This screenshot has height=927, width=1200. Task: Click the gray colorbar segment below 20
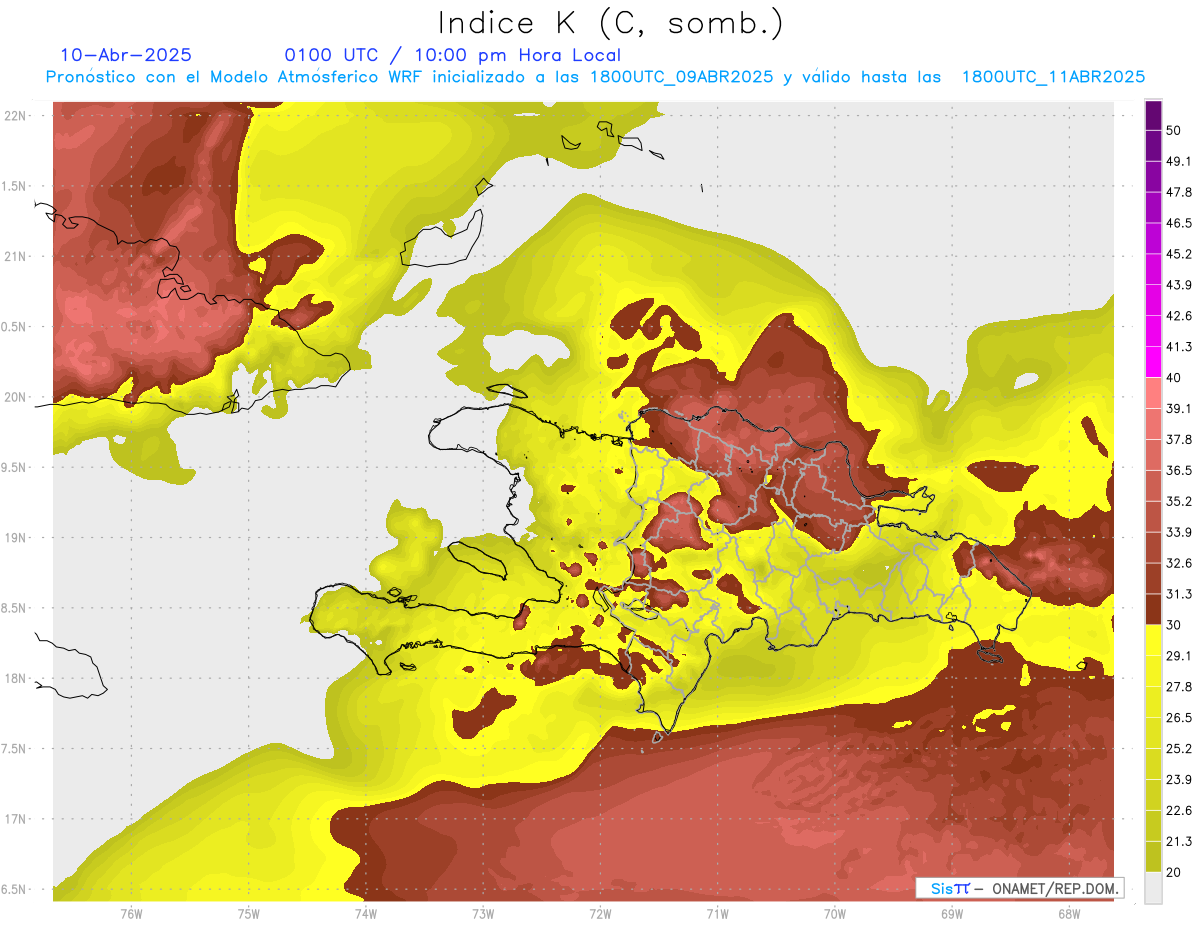click(x=1153, y=888)
